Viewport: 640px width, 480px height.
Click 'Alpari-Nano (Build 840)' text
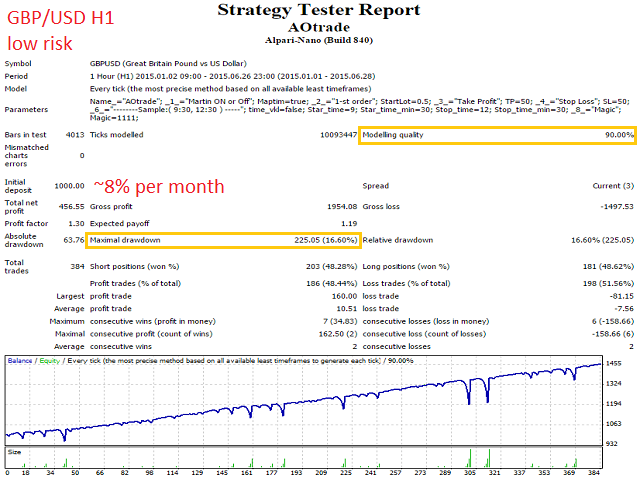tap(319, 40)
